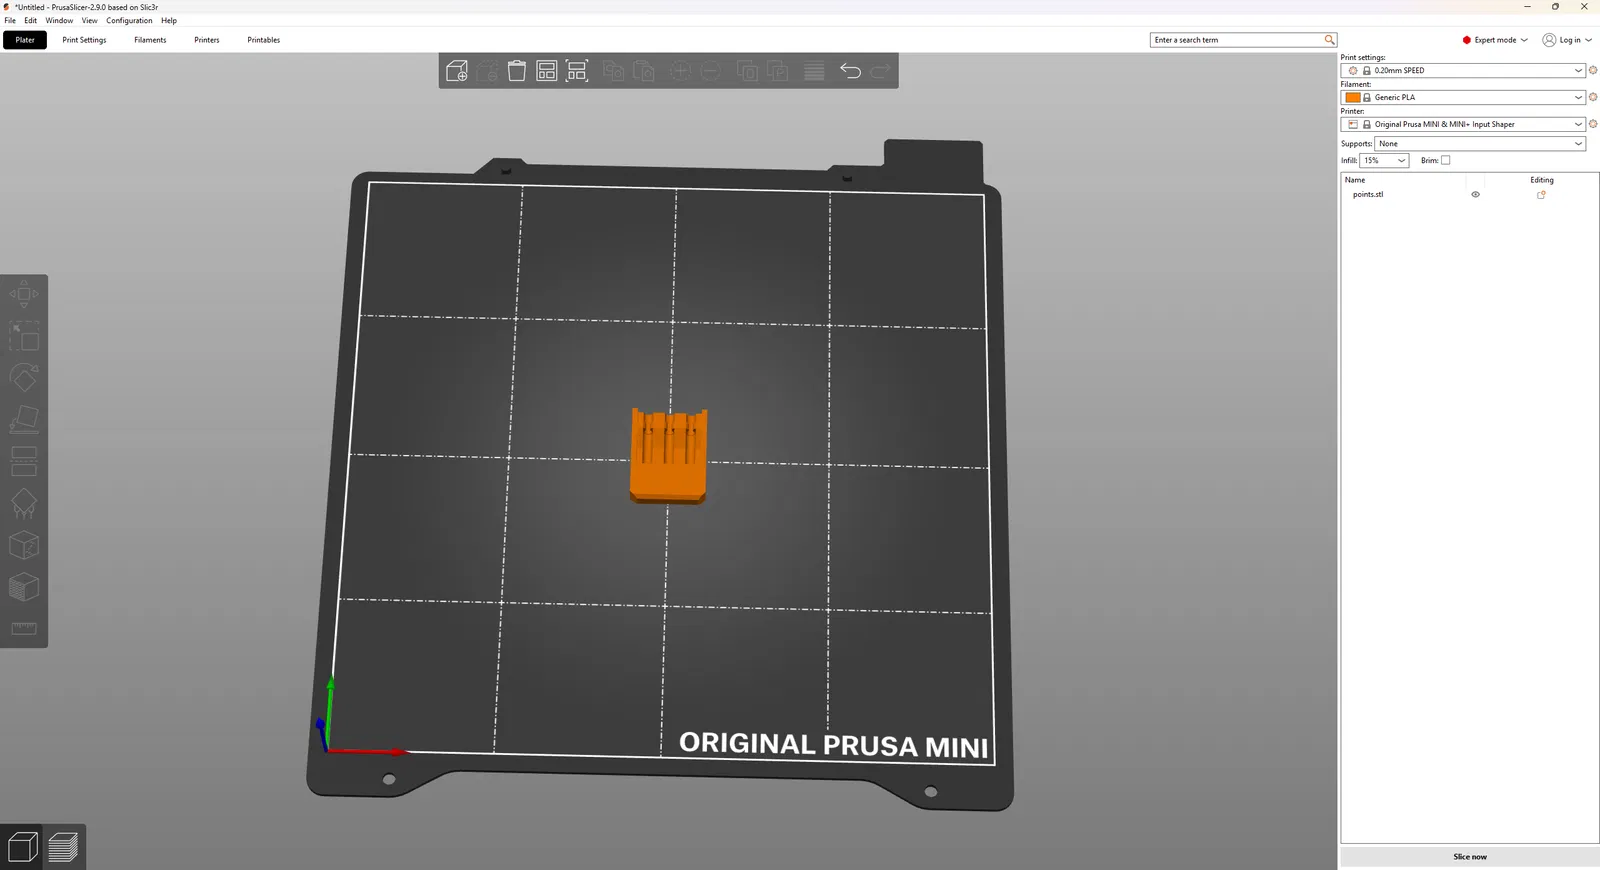
Task: Select the Multimaterial painting tool
Action: 24,587
